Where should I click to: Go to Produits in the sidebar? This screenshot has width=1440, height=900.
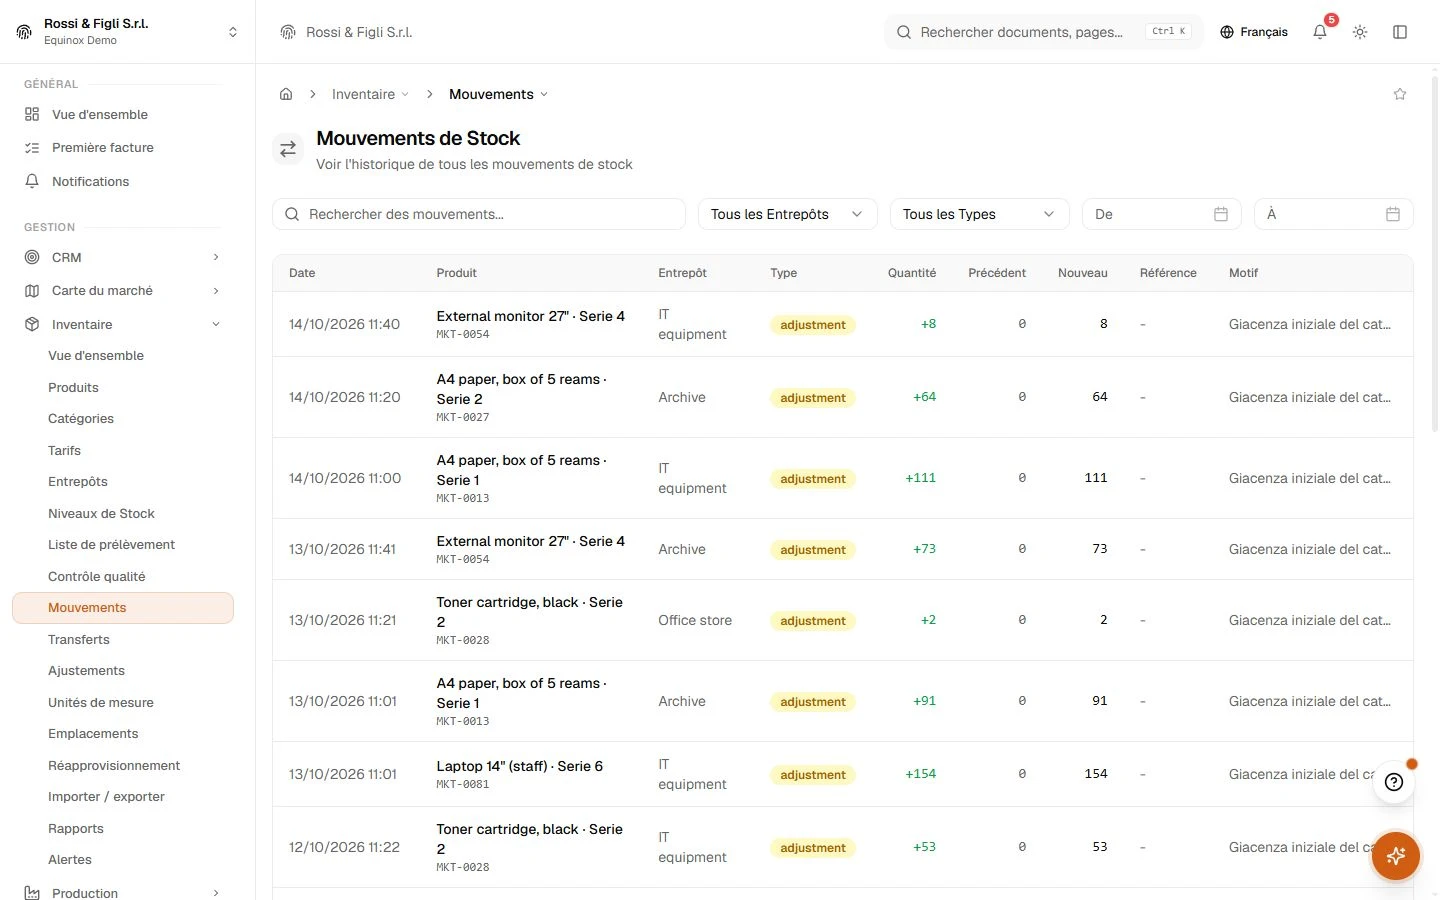point(73,387)
